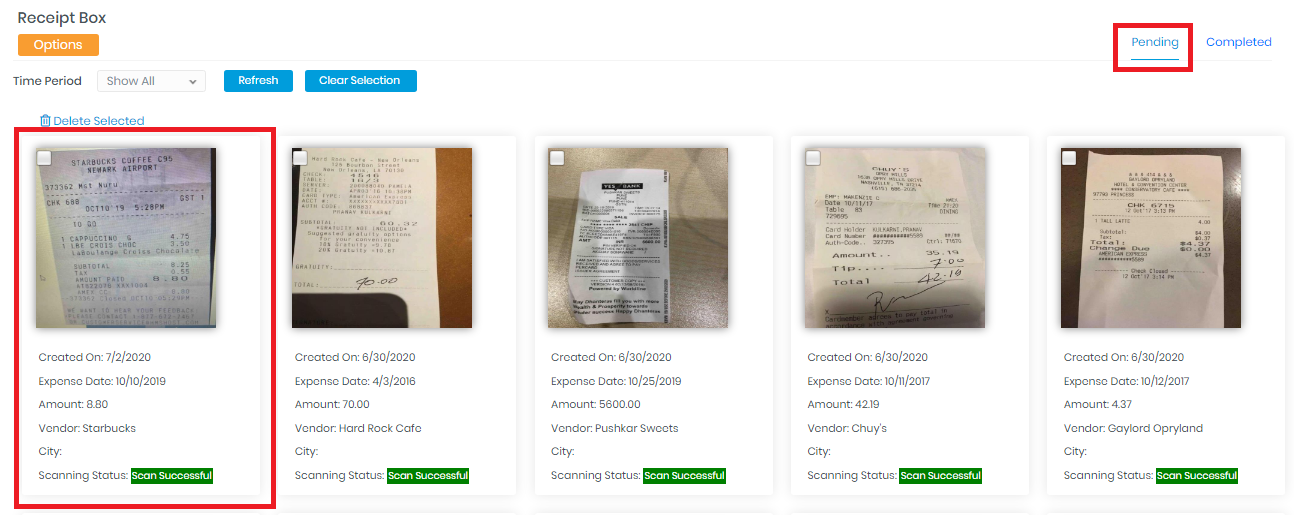Image resolution: width=1294 pixels, height=515 pixels.
Task: Switch to the Pending tab
Action: point(1155,42)
